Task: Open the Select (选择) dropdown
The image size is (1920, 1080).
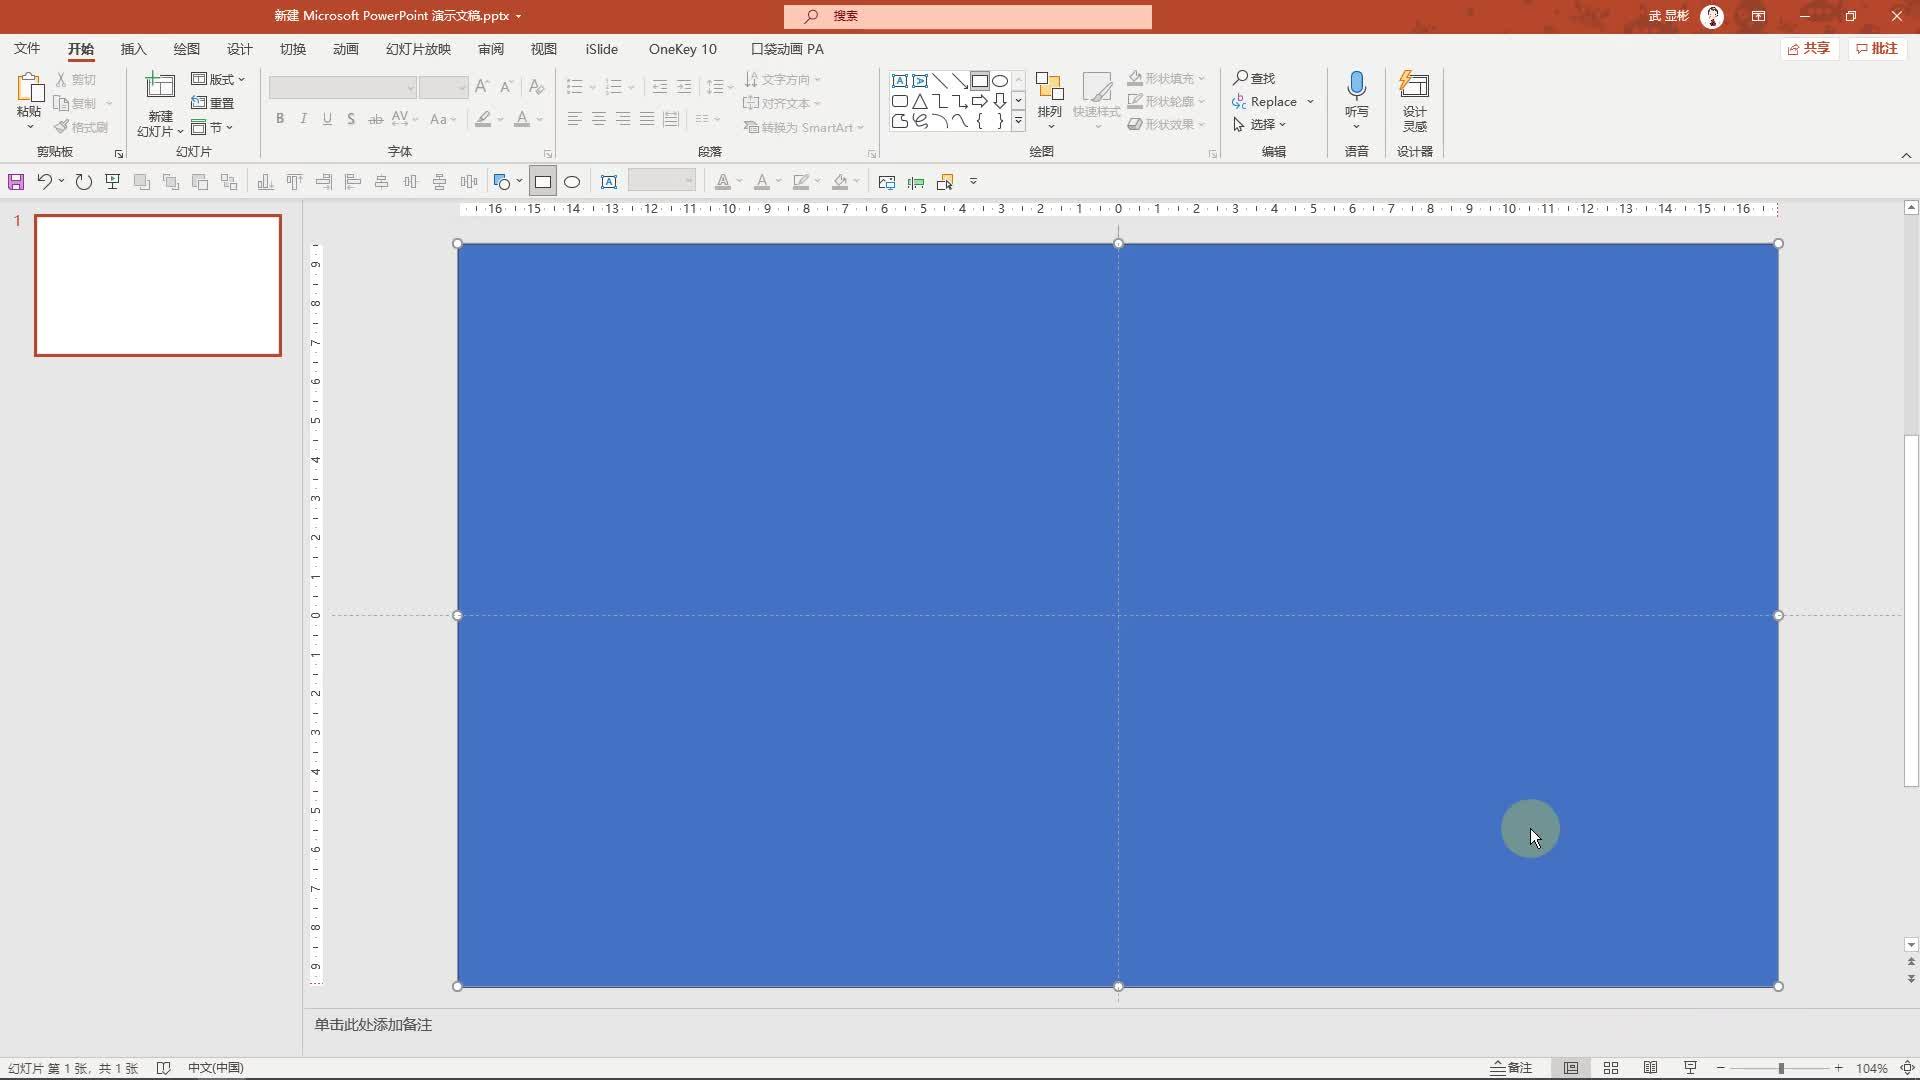Action: pyautogui.click(x=1259, y=124)
